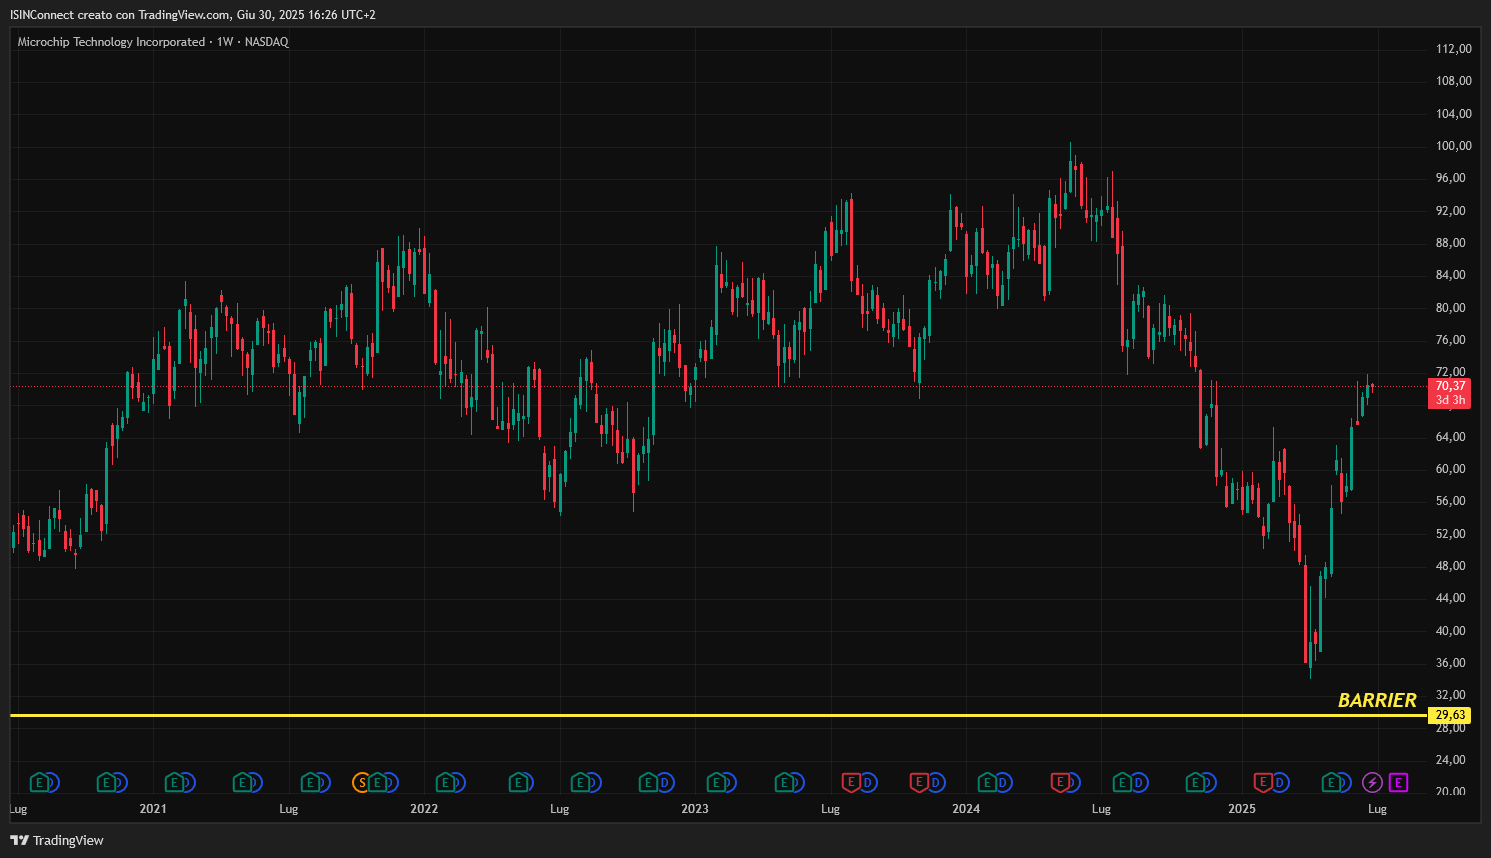Click the TradingView logo at bottom left
Viewport: 1491px width, 858px height.
tap(57, 840)
